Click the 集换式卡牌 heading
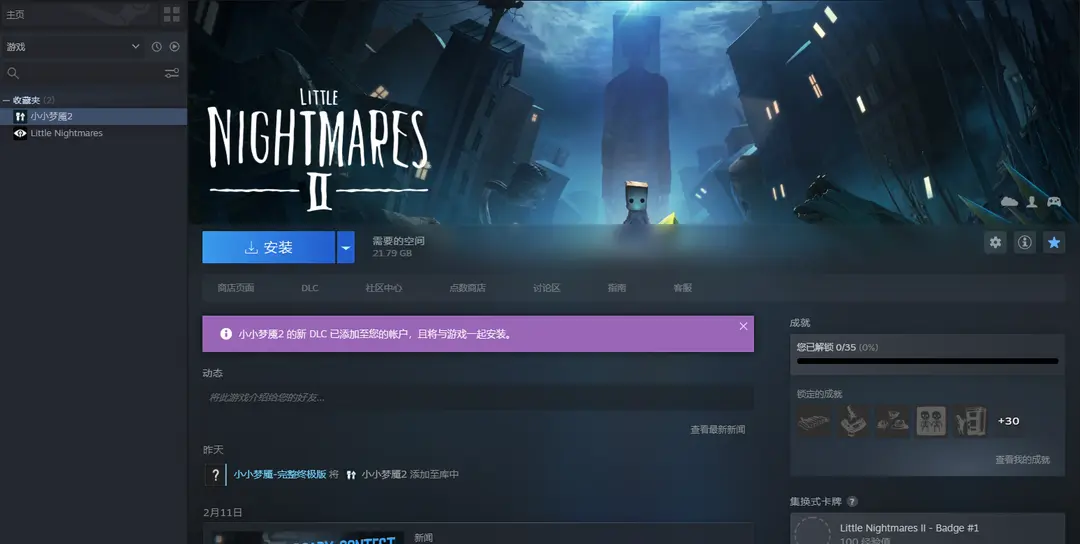 click(x=816, y=501)
